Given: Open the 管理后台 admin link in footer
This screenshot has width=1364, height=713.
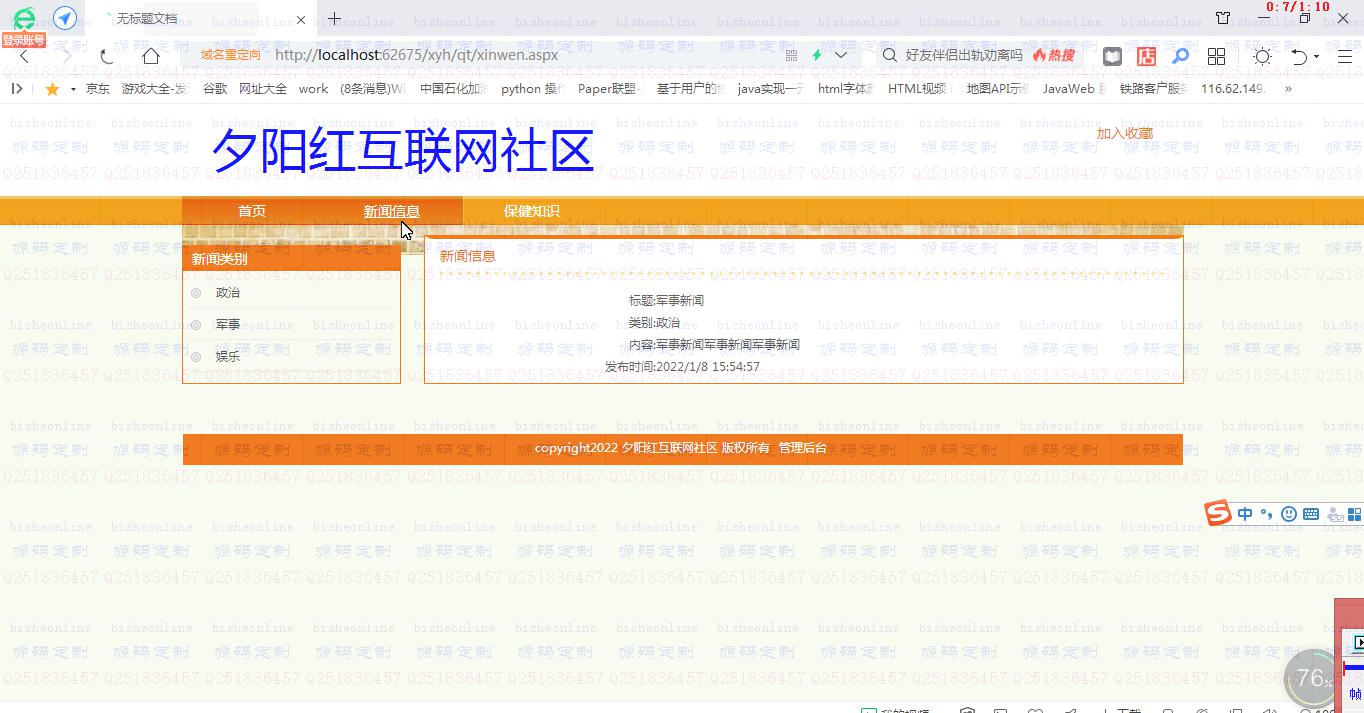Looking at the screenshot, I should [803, 448].
